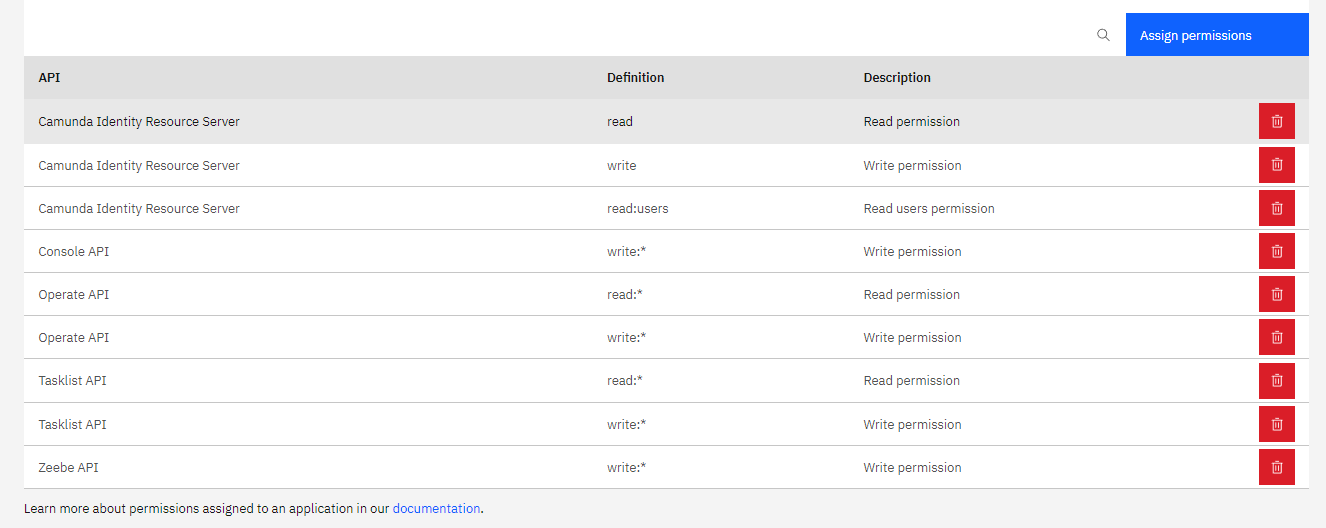This screenshot has height=528, width=1326.
Task: Click the API column header
Action: [50, 77]
